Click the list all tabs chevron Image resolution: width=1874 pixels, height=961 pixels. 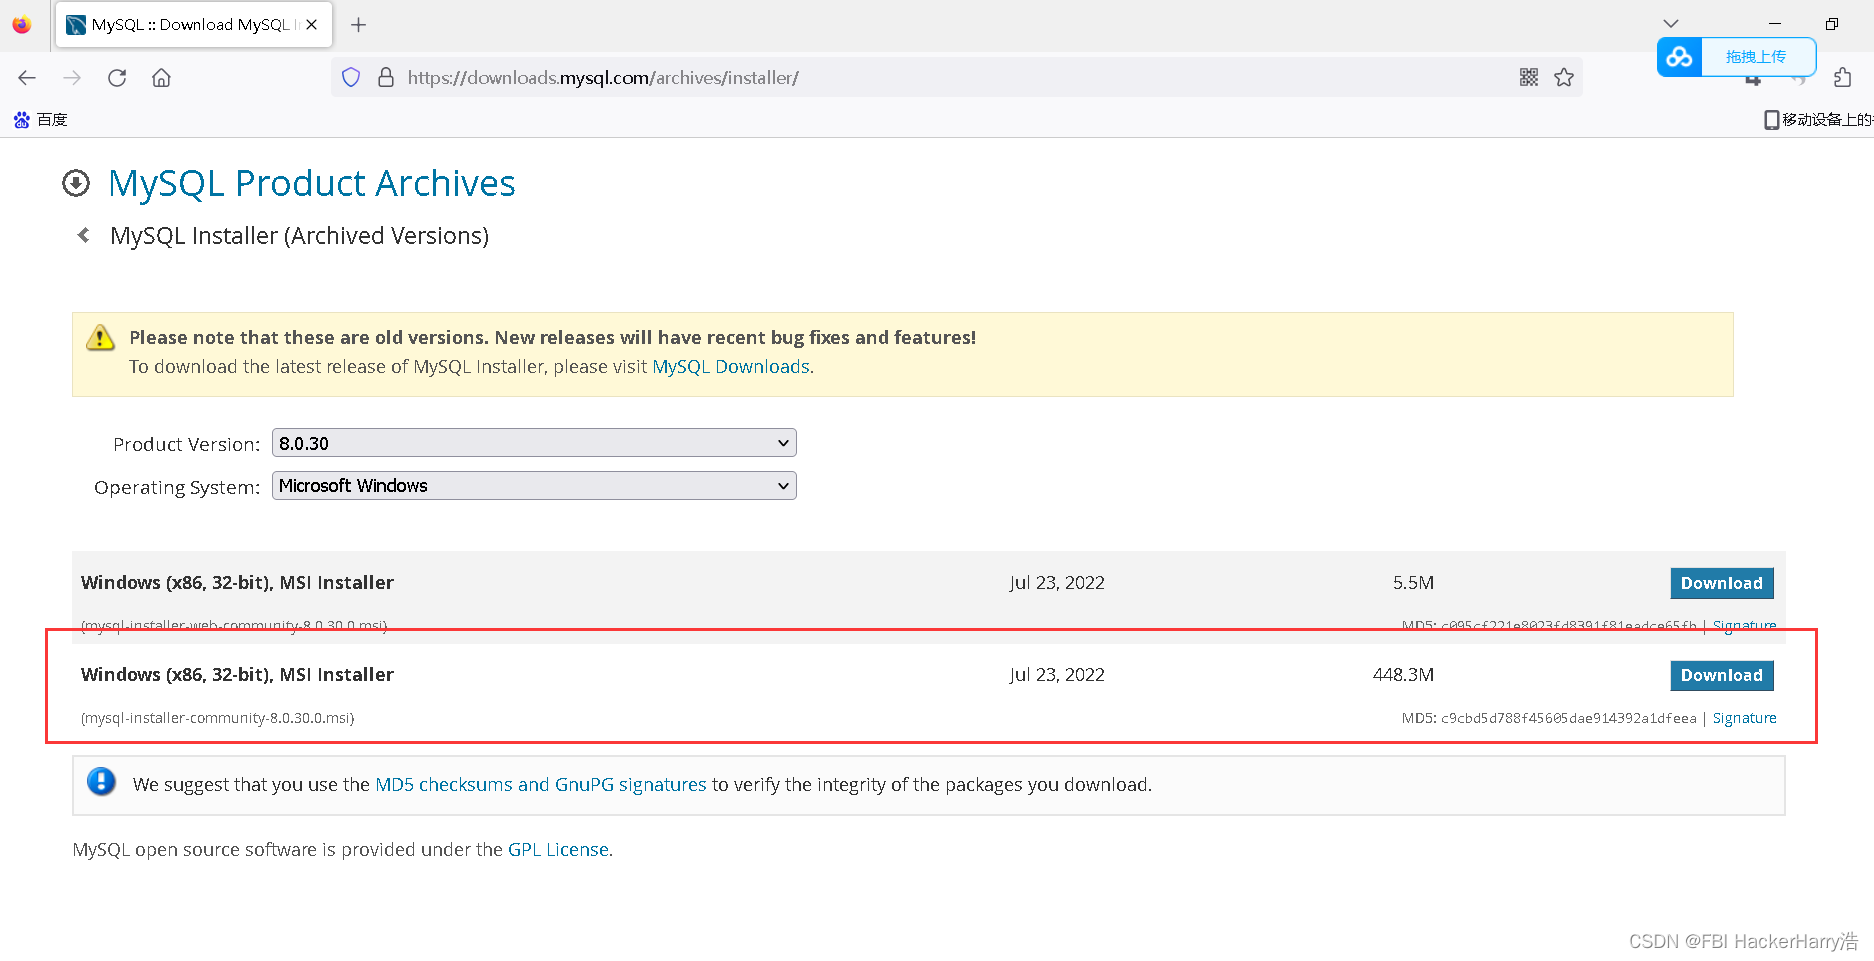tap(1671, 24)
